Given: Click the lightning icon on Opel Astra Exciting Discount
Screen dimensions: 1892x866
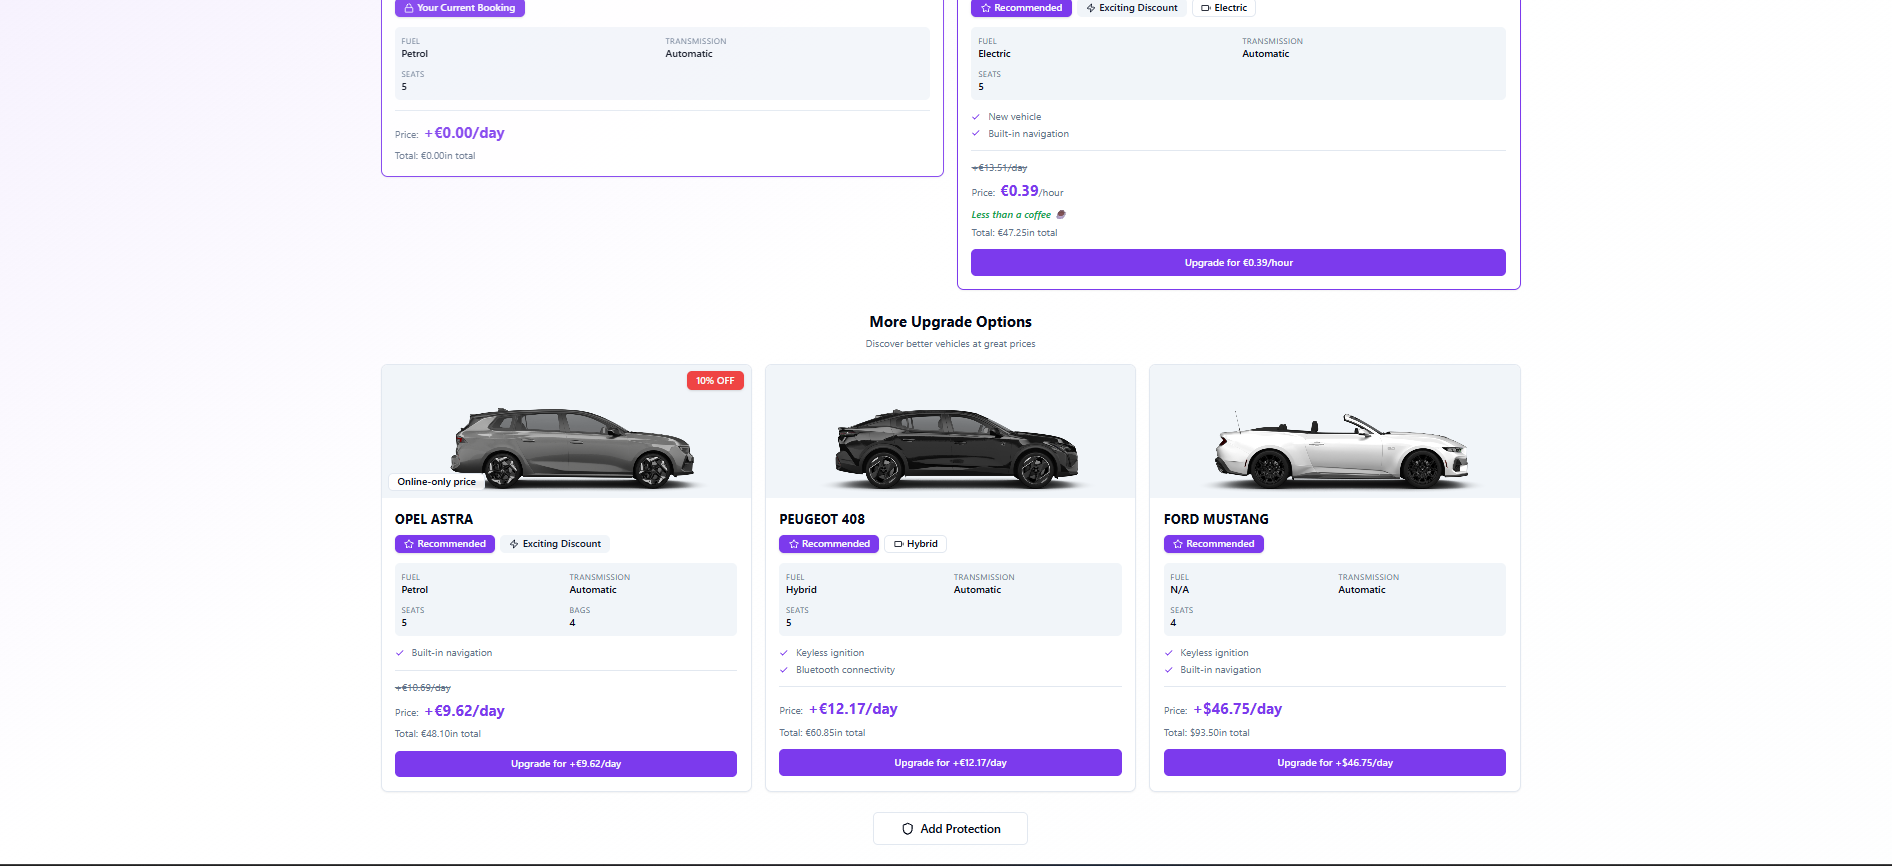Looking at the screenshot, I should [514, 544].
